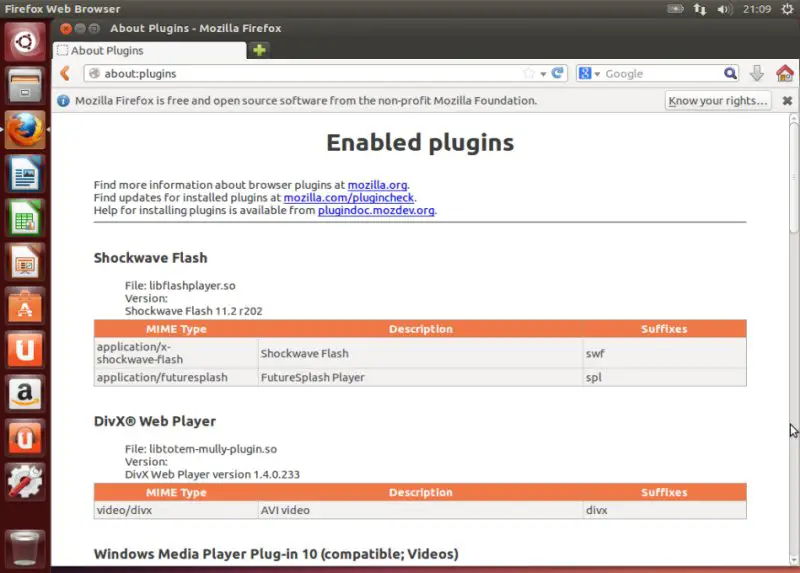Open the Files manager in the dock
The width and height of the screenshot is (800, 573).
tap(24, 85)
